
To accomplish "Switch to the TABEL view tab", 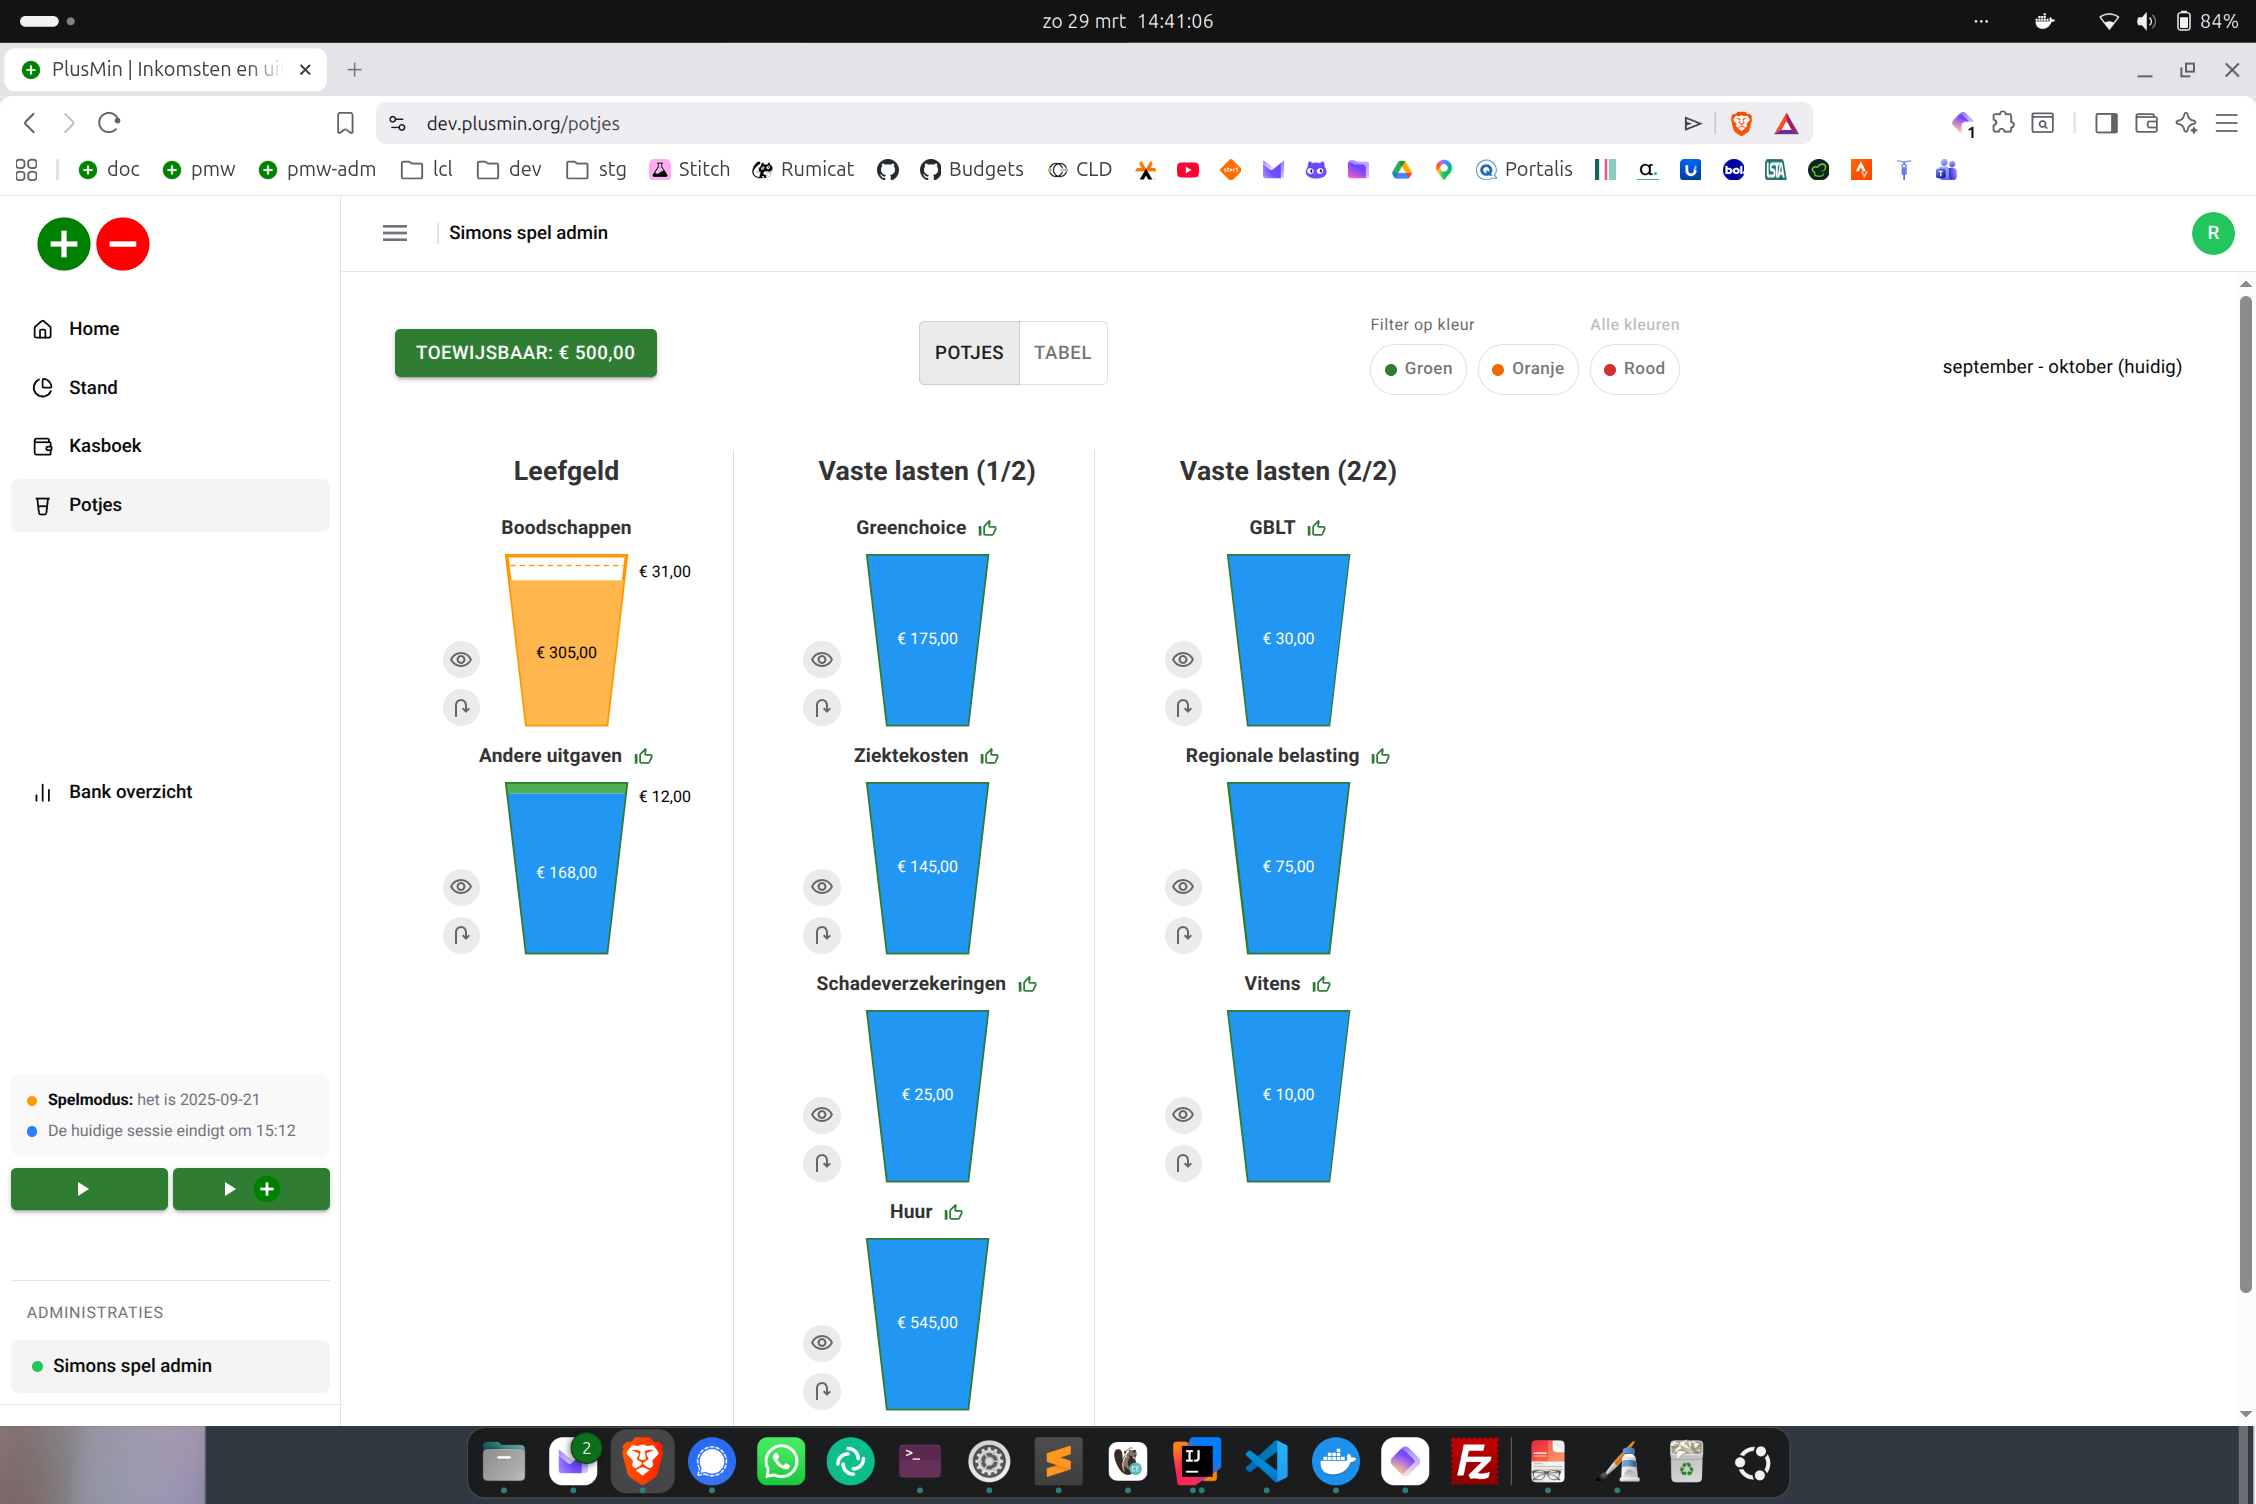I will tap(1062, 353).
